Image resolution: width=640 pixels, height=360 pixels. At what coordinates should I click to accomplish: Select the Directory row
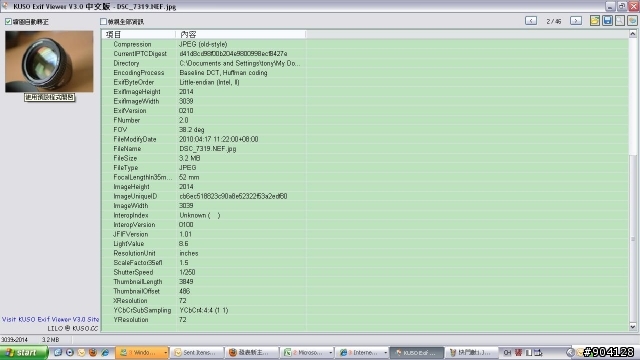click(x=365, y=63)
